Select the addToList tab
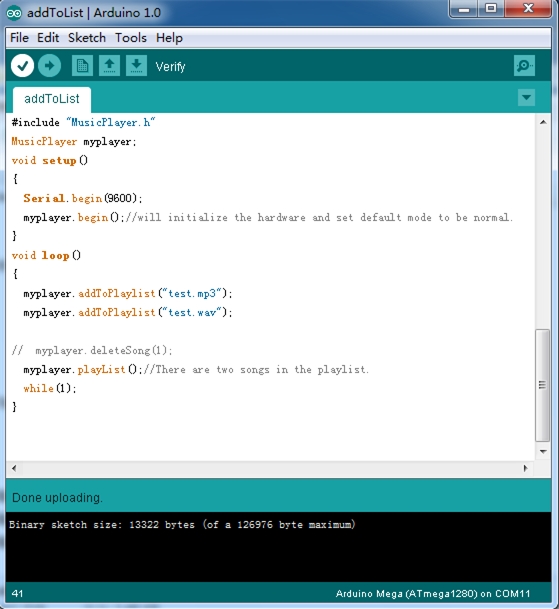The width and height of the screenshot is (559, 609). point(52,99)
